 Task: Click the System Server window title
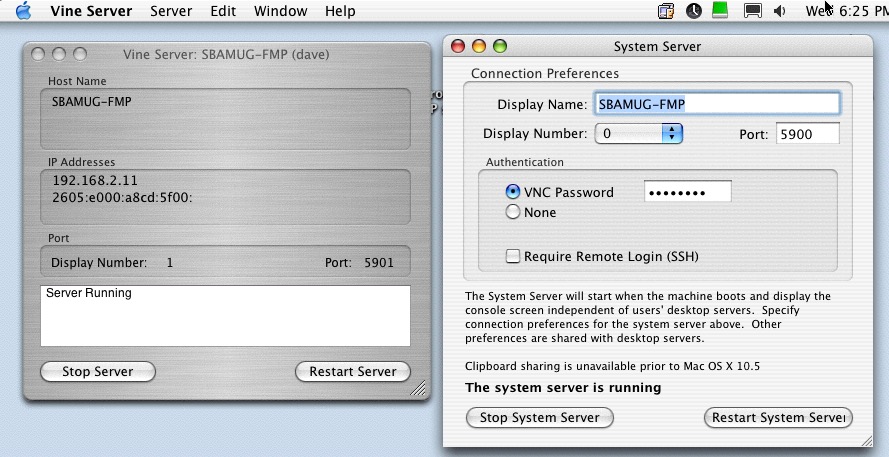click(x=657, y=46)
